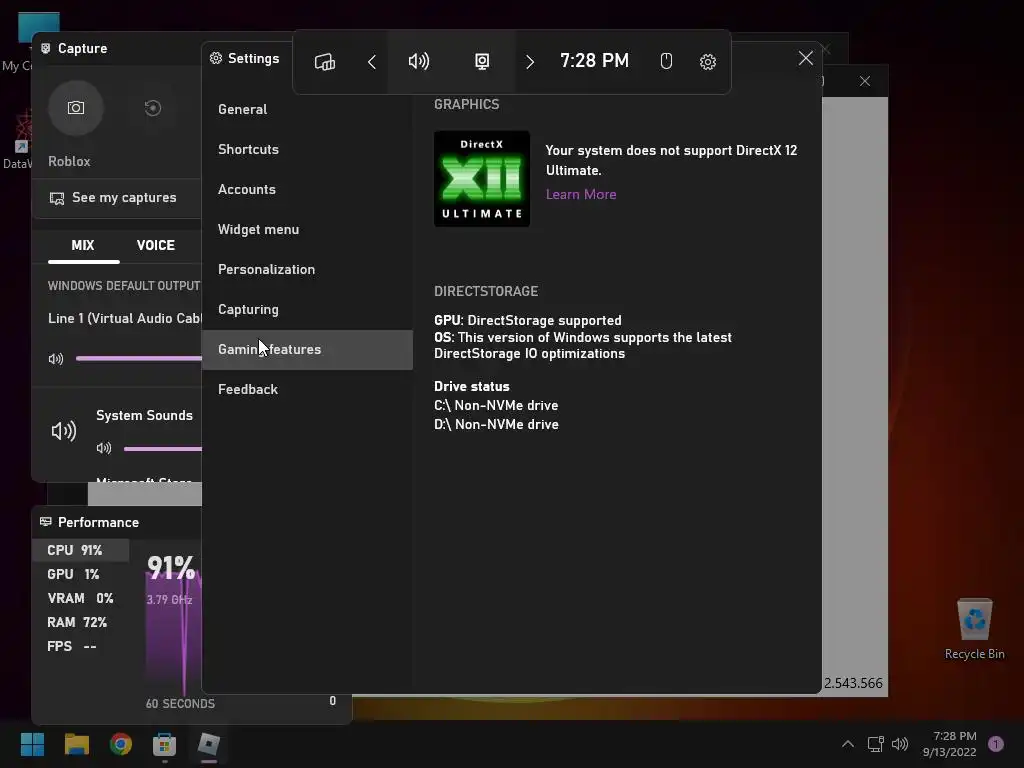Click the DirectX 12 Ultimate logo
The height and width of the screenshot is (768, 1024).
coord(482,179)
